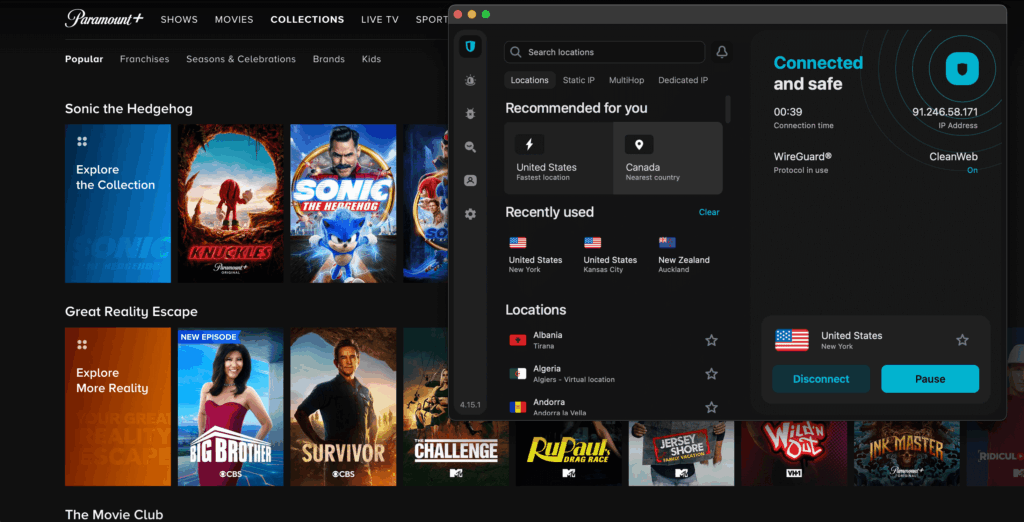Pause the VPN connection
Image resolution: width=1024 pixels, height=522 pixels.
(929, 379)
